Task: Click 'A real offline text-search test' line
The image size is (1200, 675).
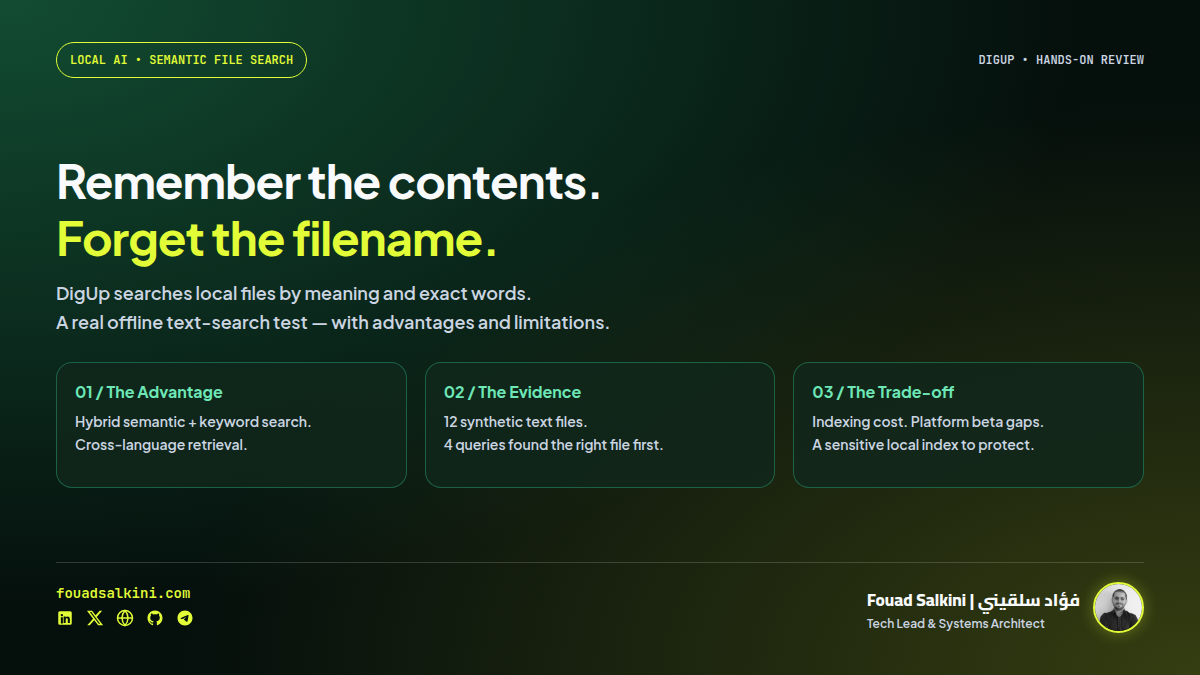Action: pos(333,323)
